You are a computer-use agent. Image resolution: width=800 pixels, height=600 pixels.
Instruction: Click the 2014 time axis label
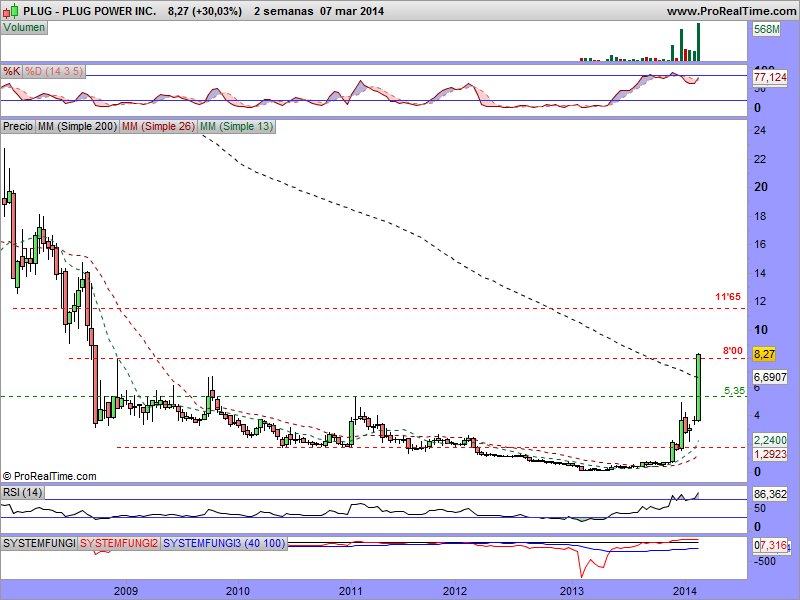coord(685,591)
